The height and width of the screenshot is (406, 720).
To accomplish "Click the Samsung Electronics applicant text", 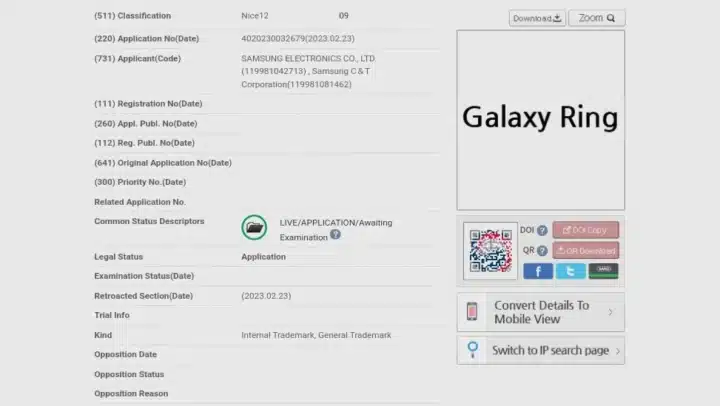I will point(308,59).
